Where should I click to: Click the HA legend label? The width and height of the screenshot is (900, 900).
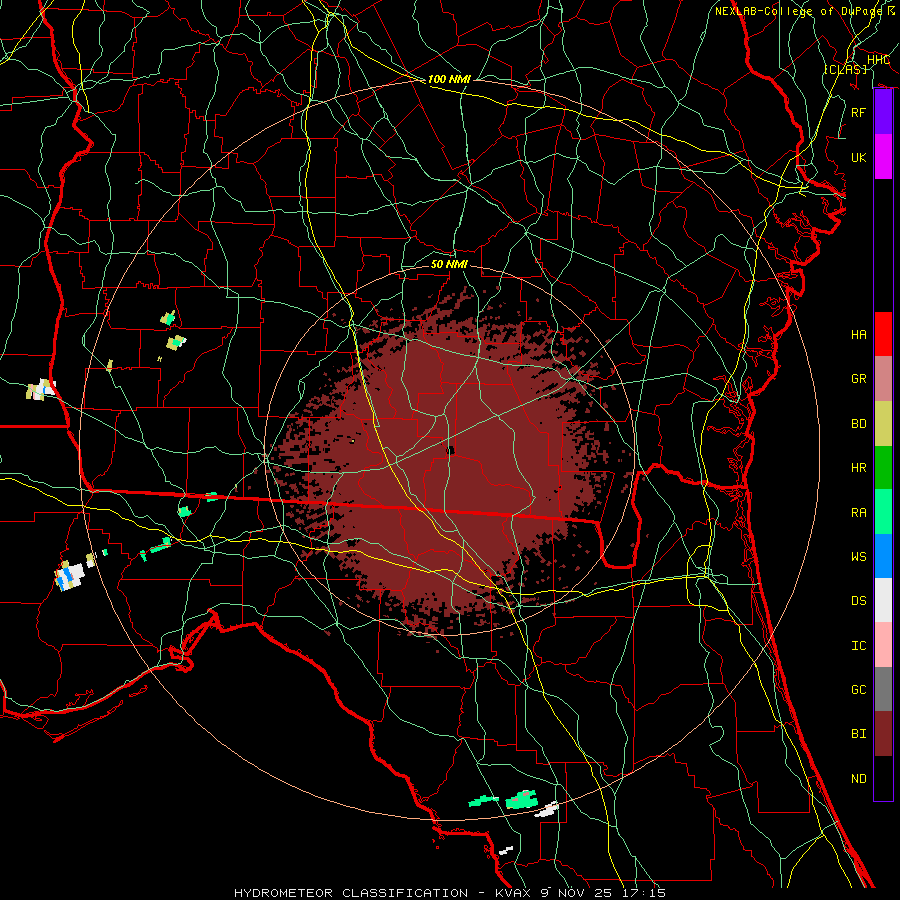pyautogui.click(x=858, y=334)
